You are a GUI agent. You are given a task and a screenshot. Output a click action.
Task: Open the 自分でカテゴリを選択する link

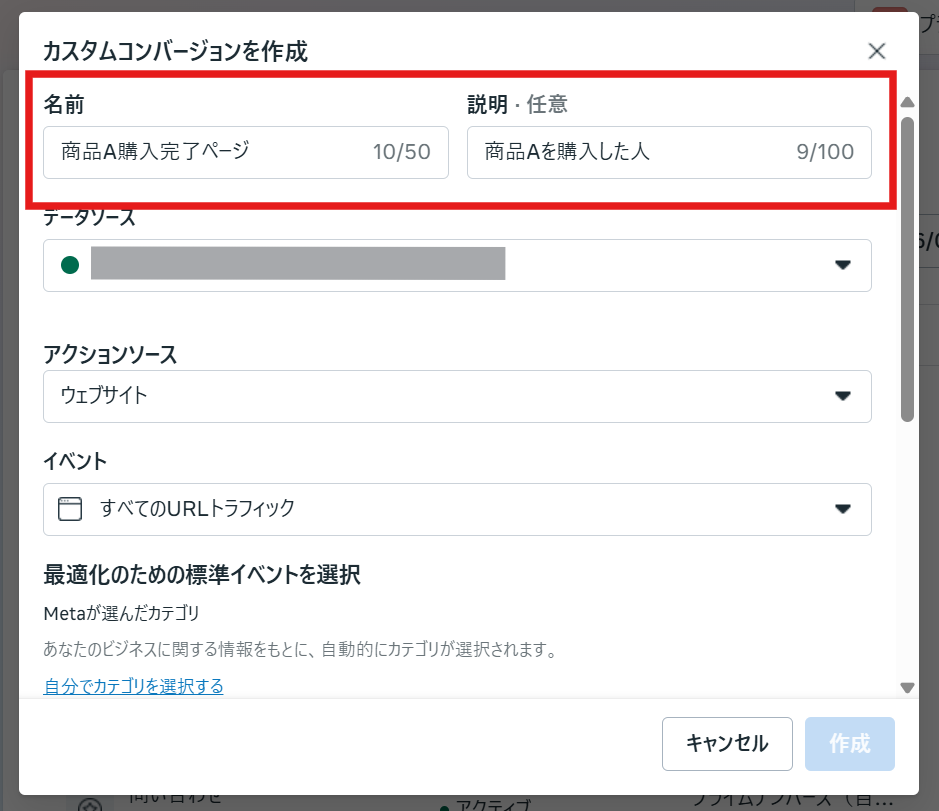pyautogui.click(x=133, y=686)
